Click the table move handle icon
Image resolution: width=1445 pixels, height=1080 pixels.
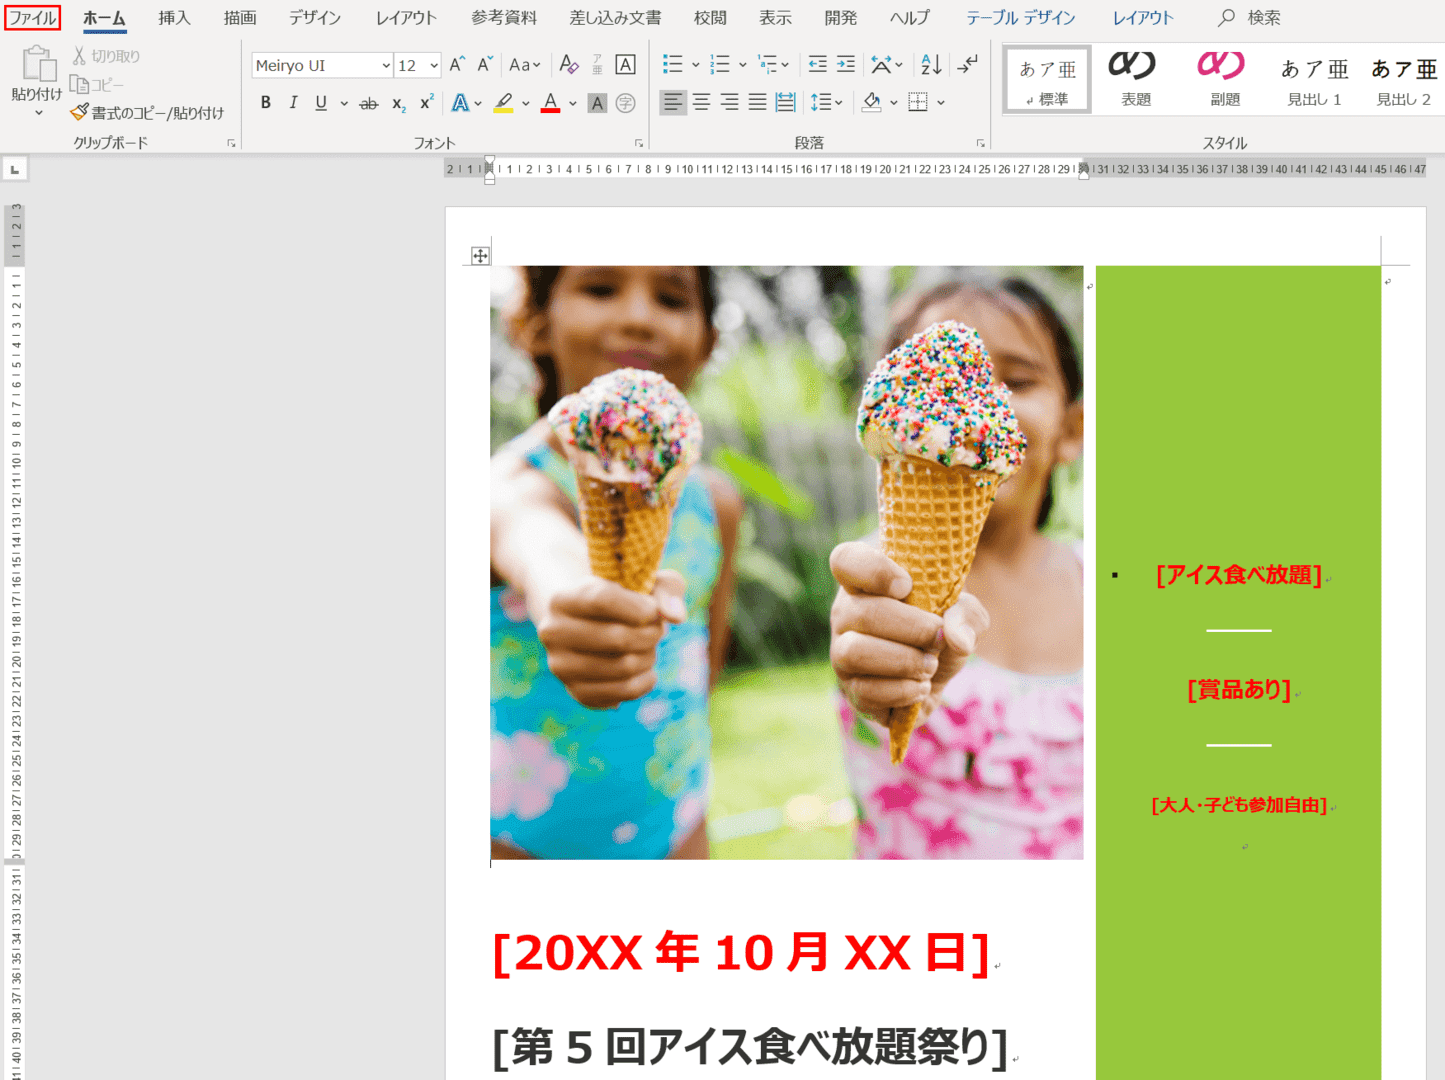tap(480, 256)
